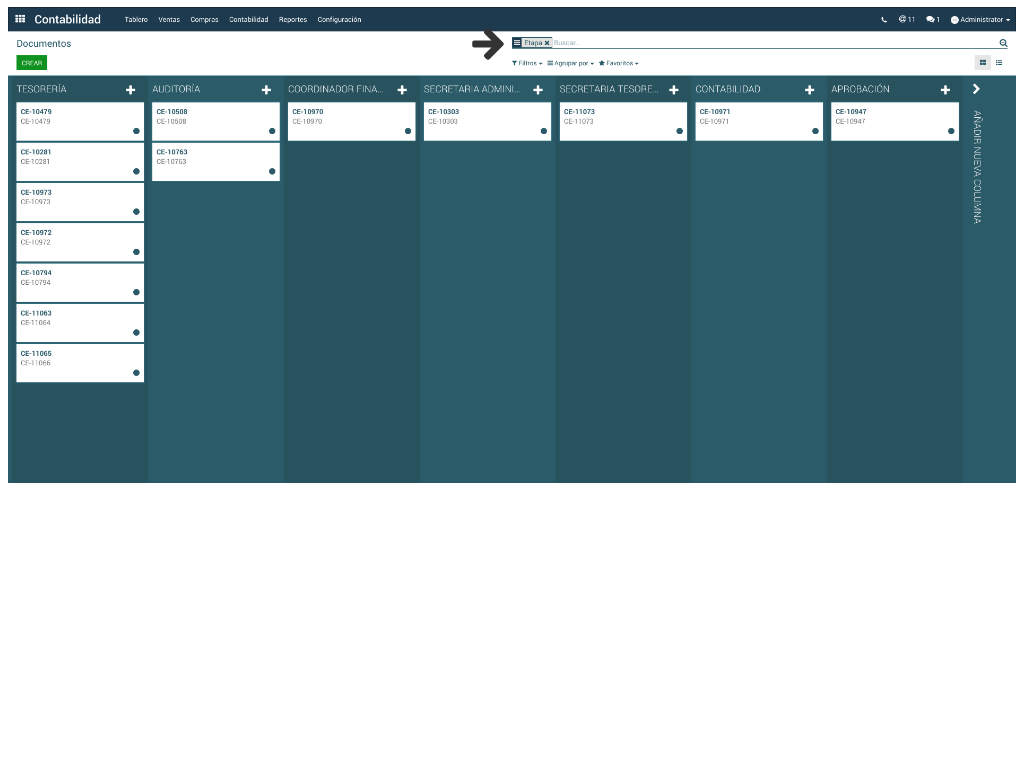Screen dimensions: 1023x767
Task: Open the activities counter showing 11
Action: [x=906, y=20]
